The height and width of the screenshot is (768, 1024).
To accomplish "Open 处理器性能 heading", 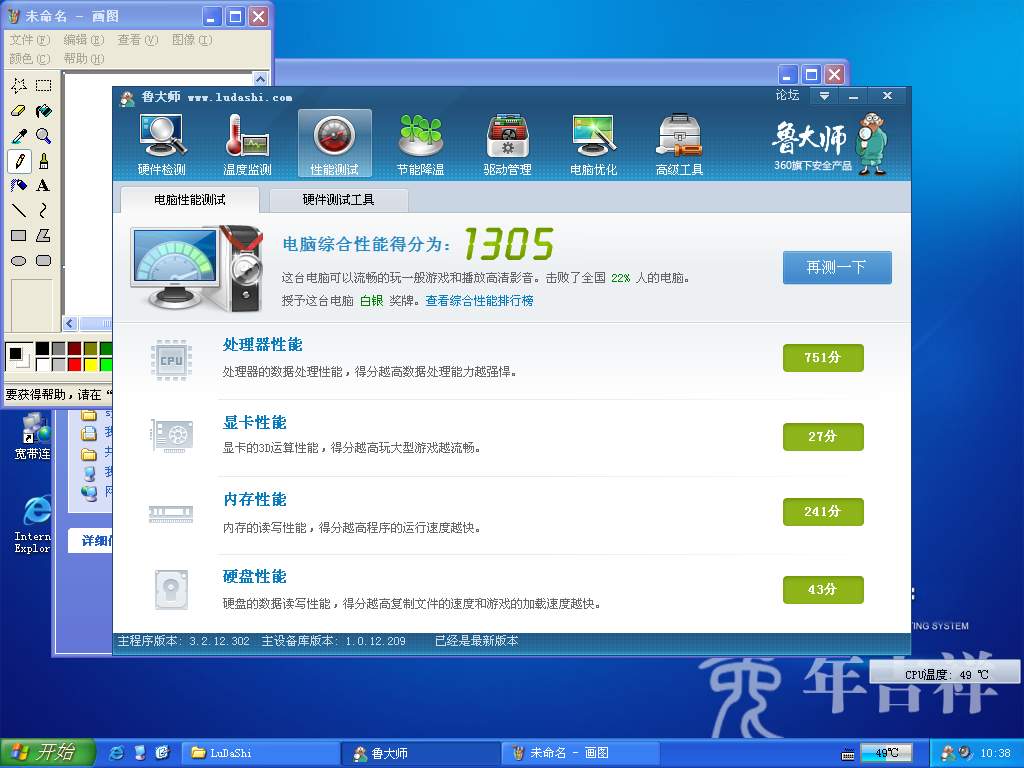I will coord(263,345).
